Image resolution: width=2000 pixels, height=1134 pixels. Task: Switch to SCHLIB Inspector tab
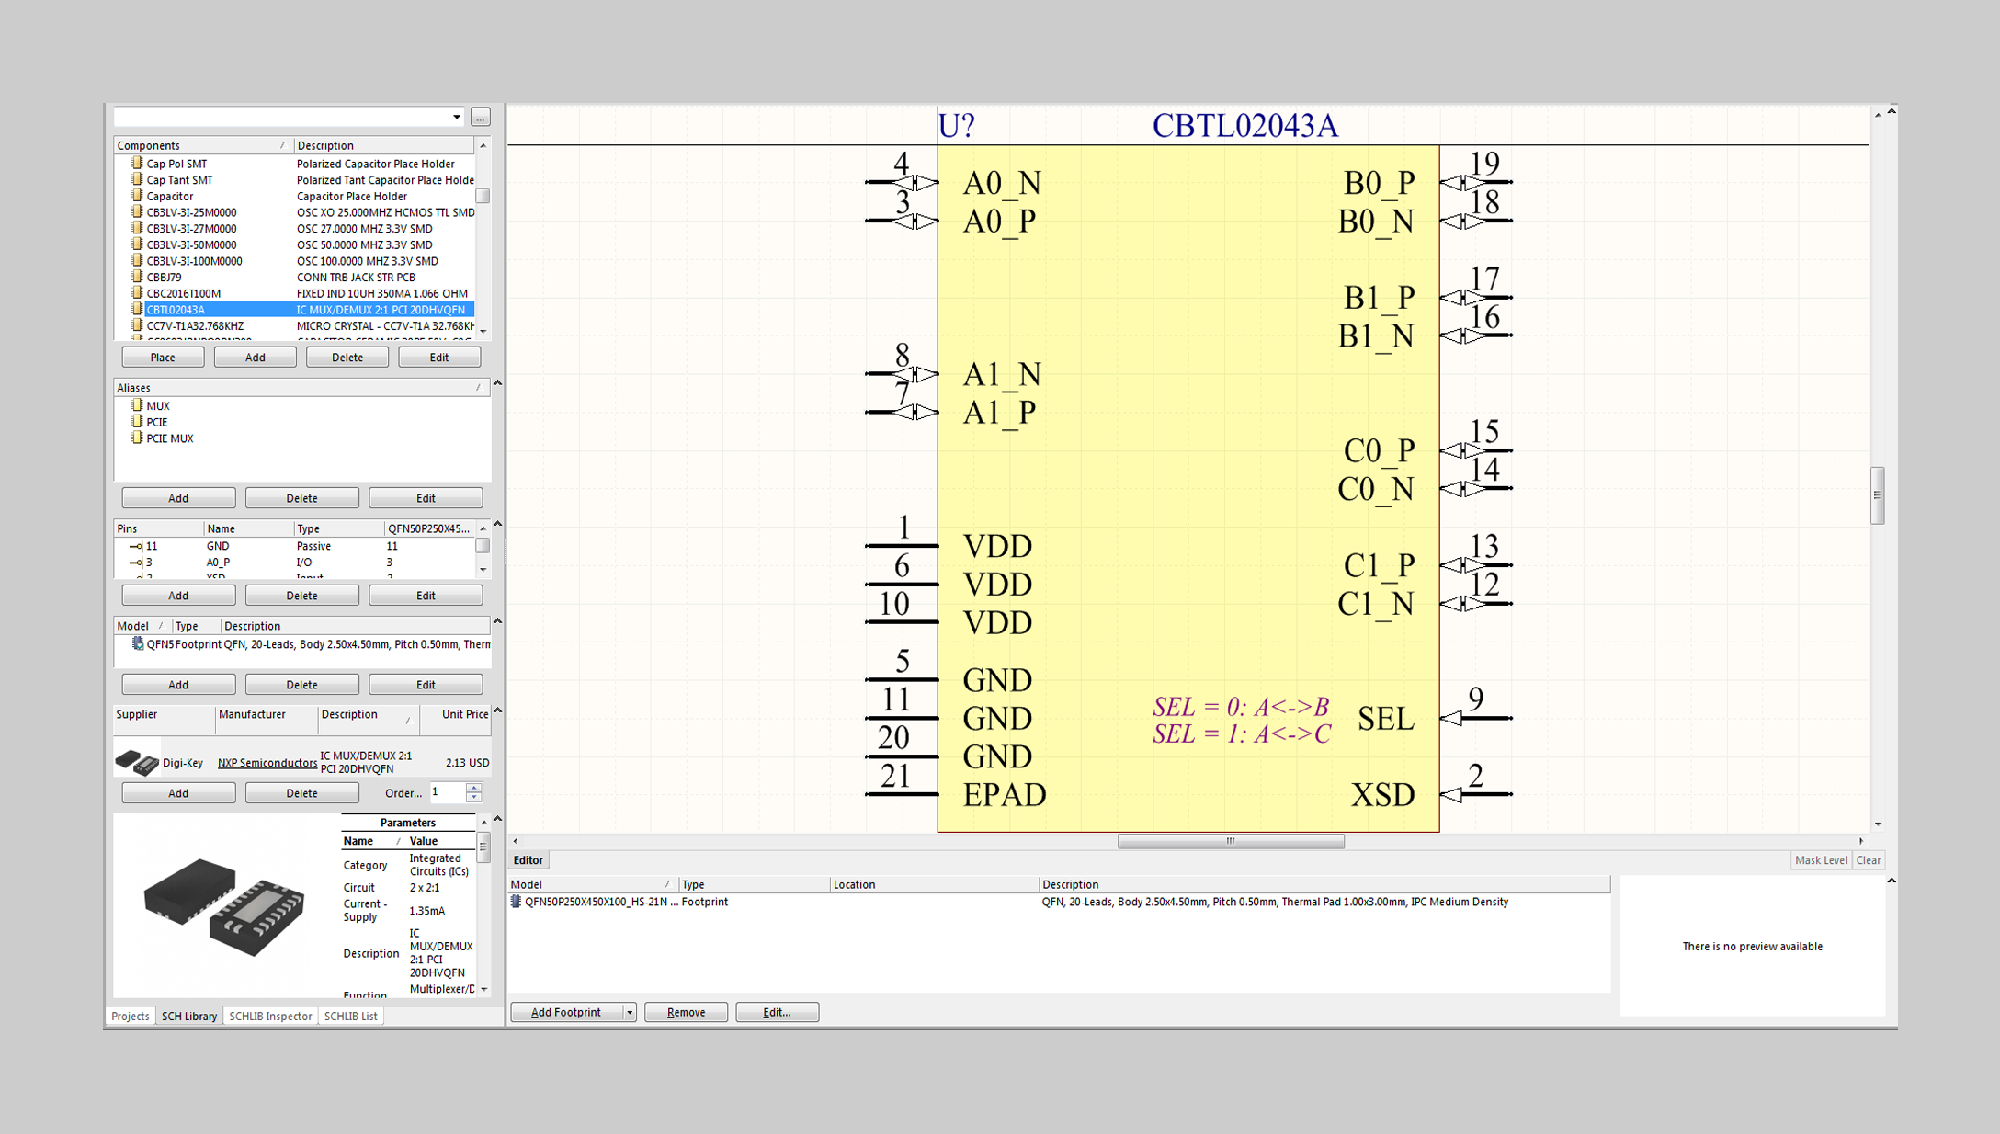point(270,1016)
